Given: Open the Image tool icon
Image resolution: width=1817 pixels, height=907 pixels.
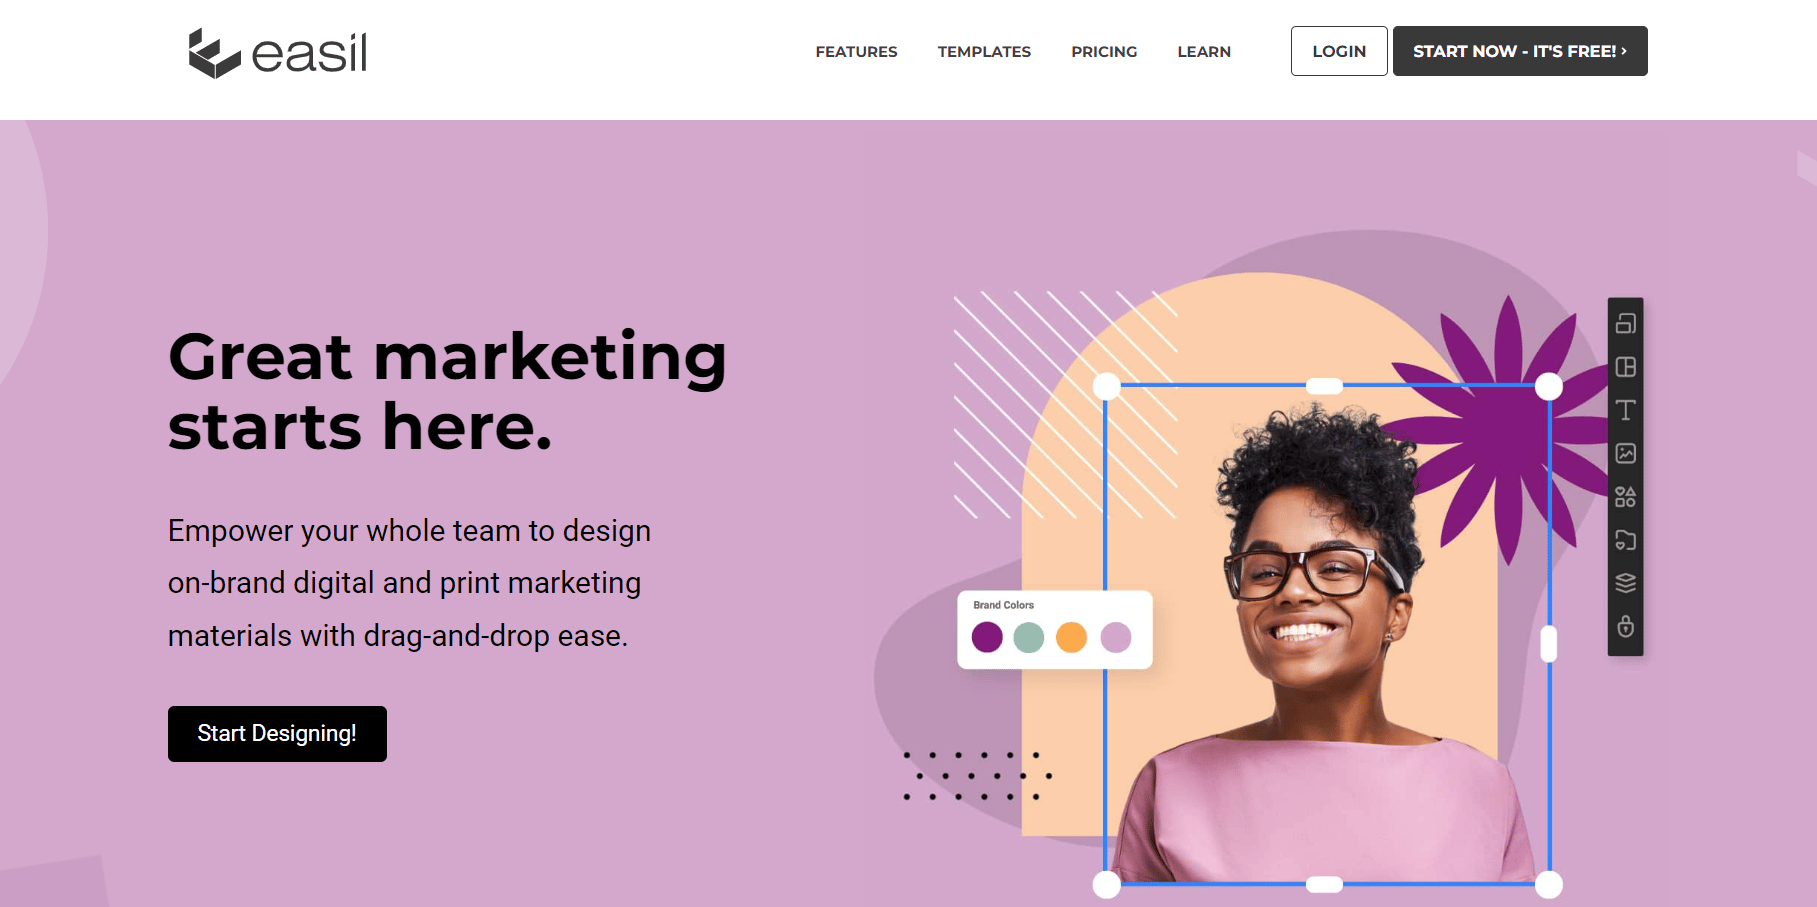Looking at the screenshot, I should (x=1625, y=453).
